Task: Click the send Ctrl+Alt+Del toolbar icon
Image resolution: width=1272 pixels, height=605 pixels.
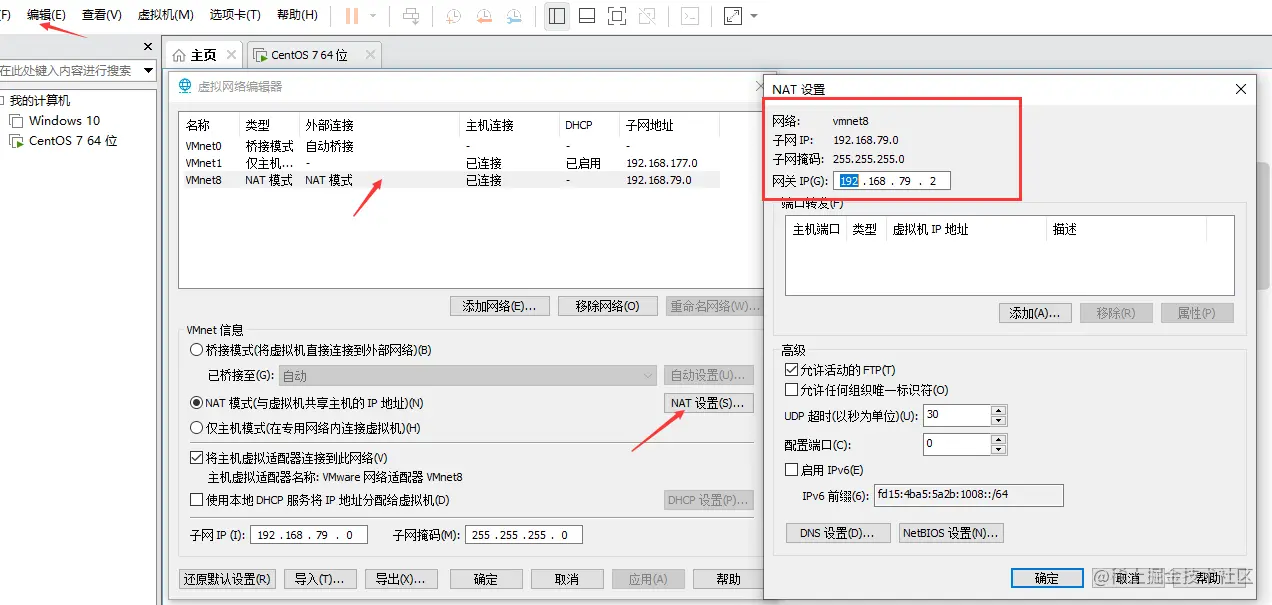Action: pyautogui.click(x=411, y=16)
